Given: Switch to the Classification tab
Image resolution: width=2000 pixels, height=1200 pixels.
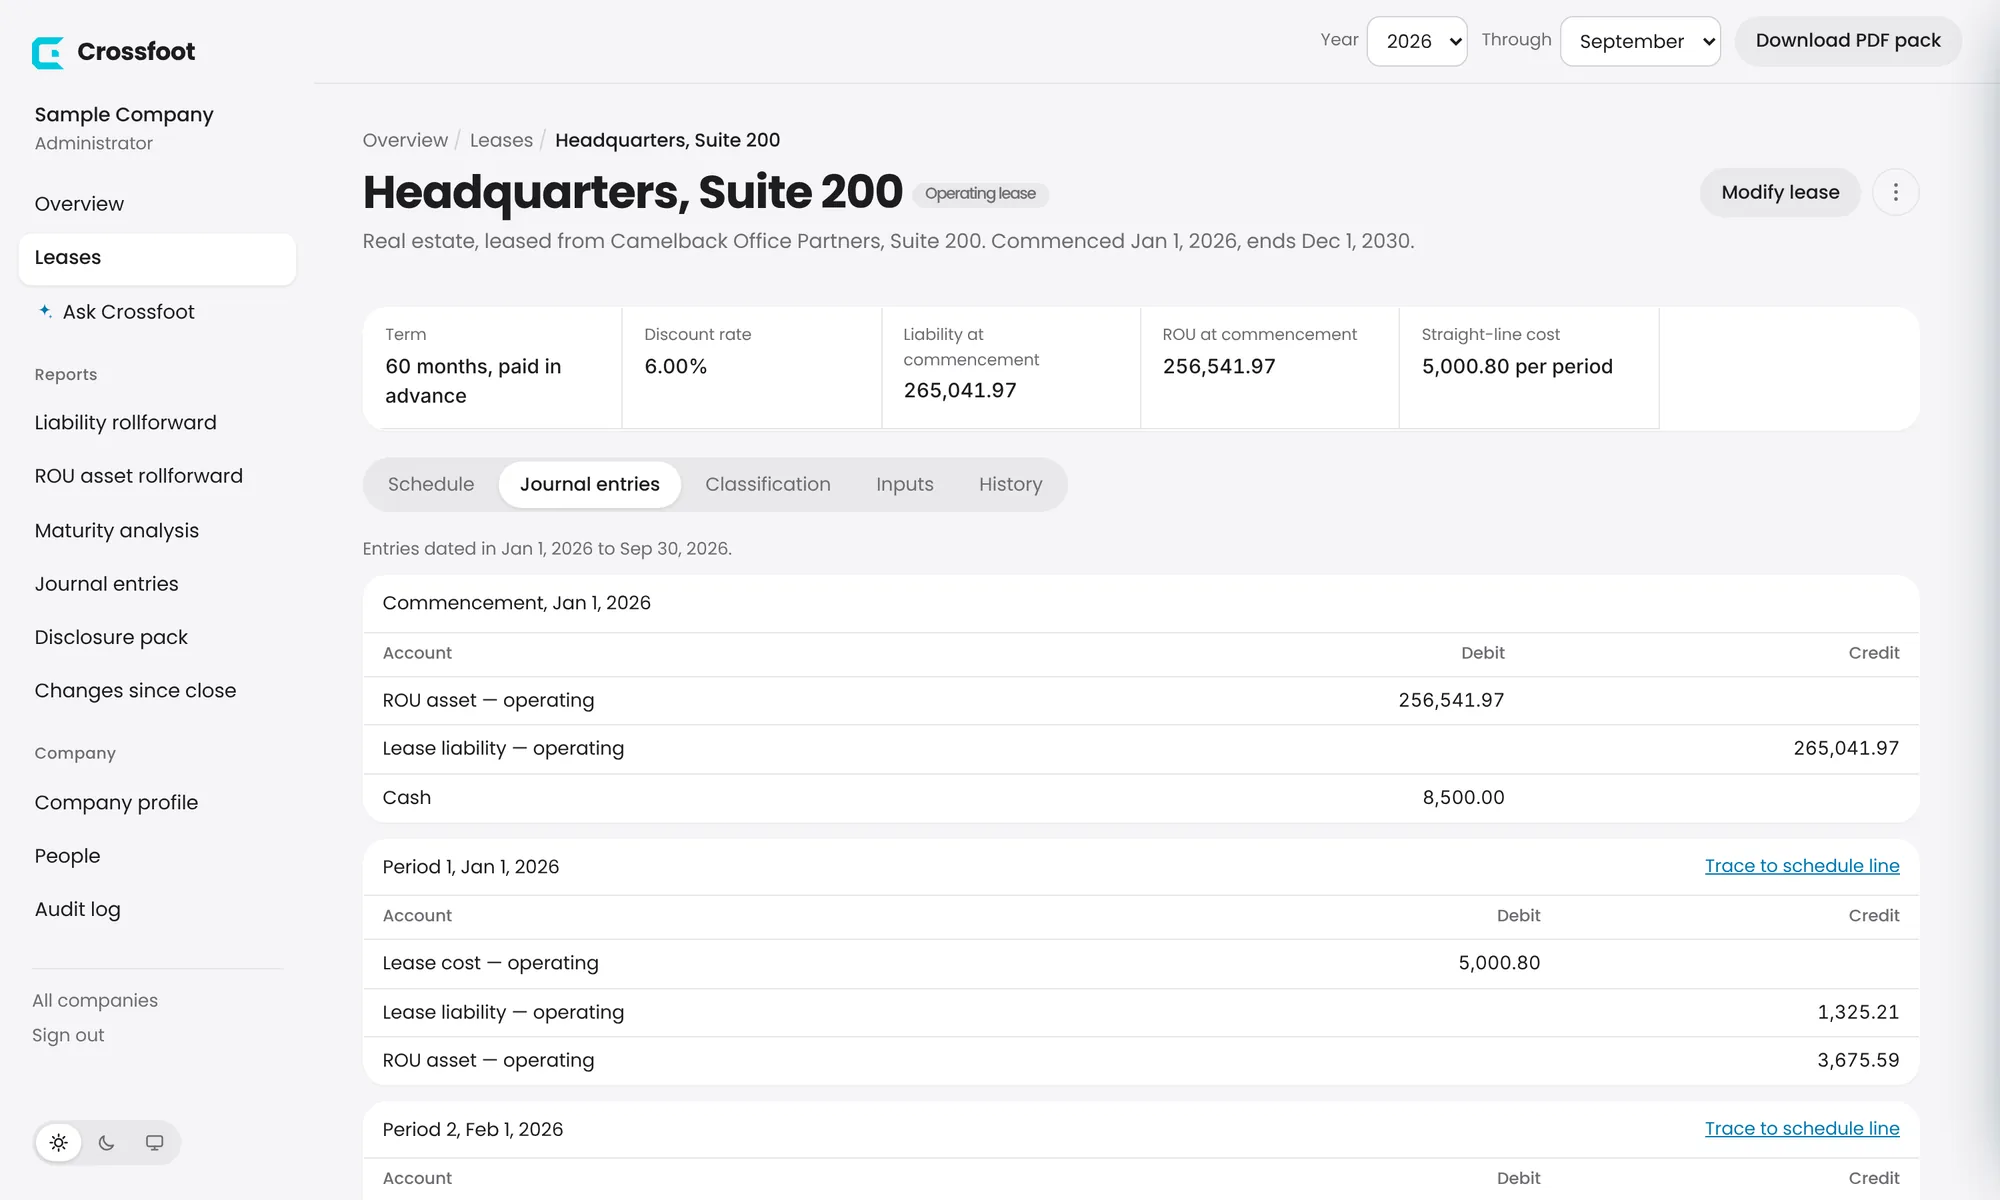Looking at the screenshot, I should pos(768,484).
